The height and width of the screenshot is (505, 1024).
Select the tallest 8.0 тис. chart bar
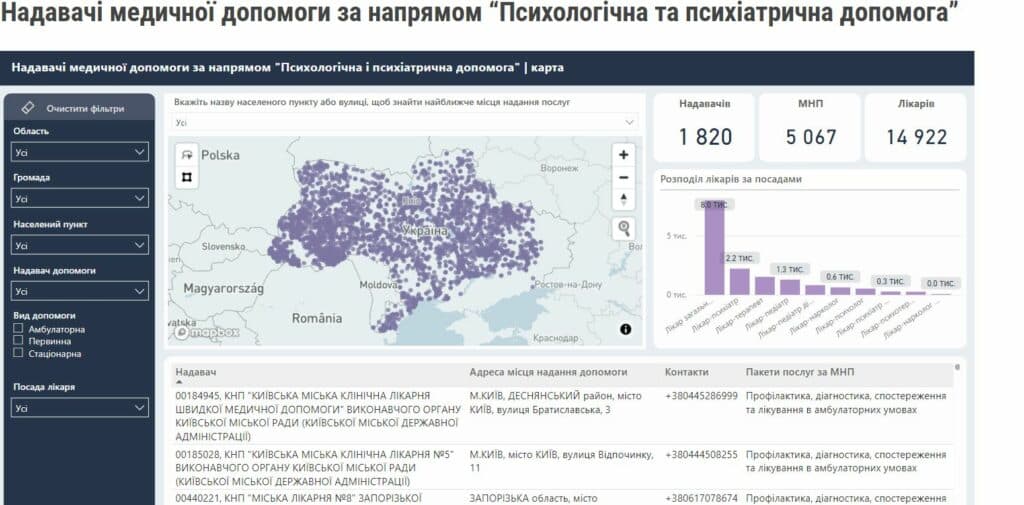tap(714, 248)
